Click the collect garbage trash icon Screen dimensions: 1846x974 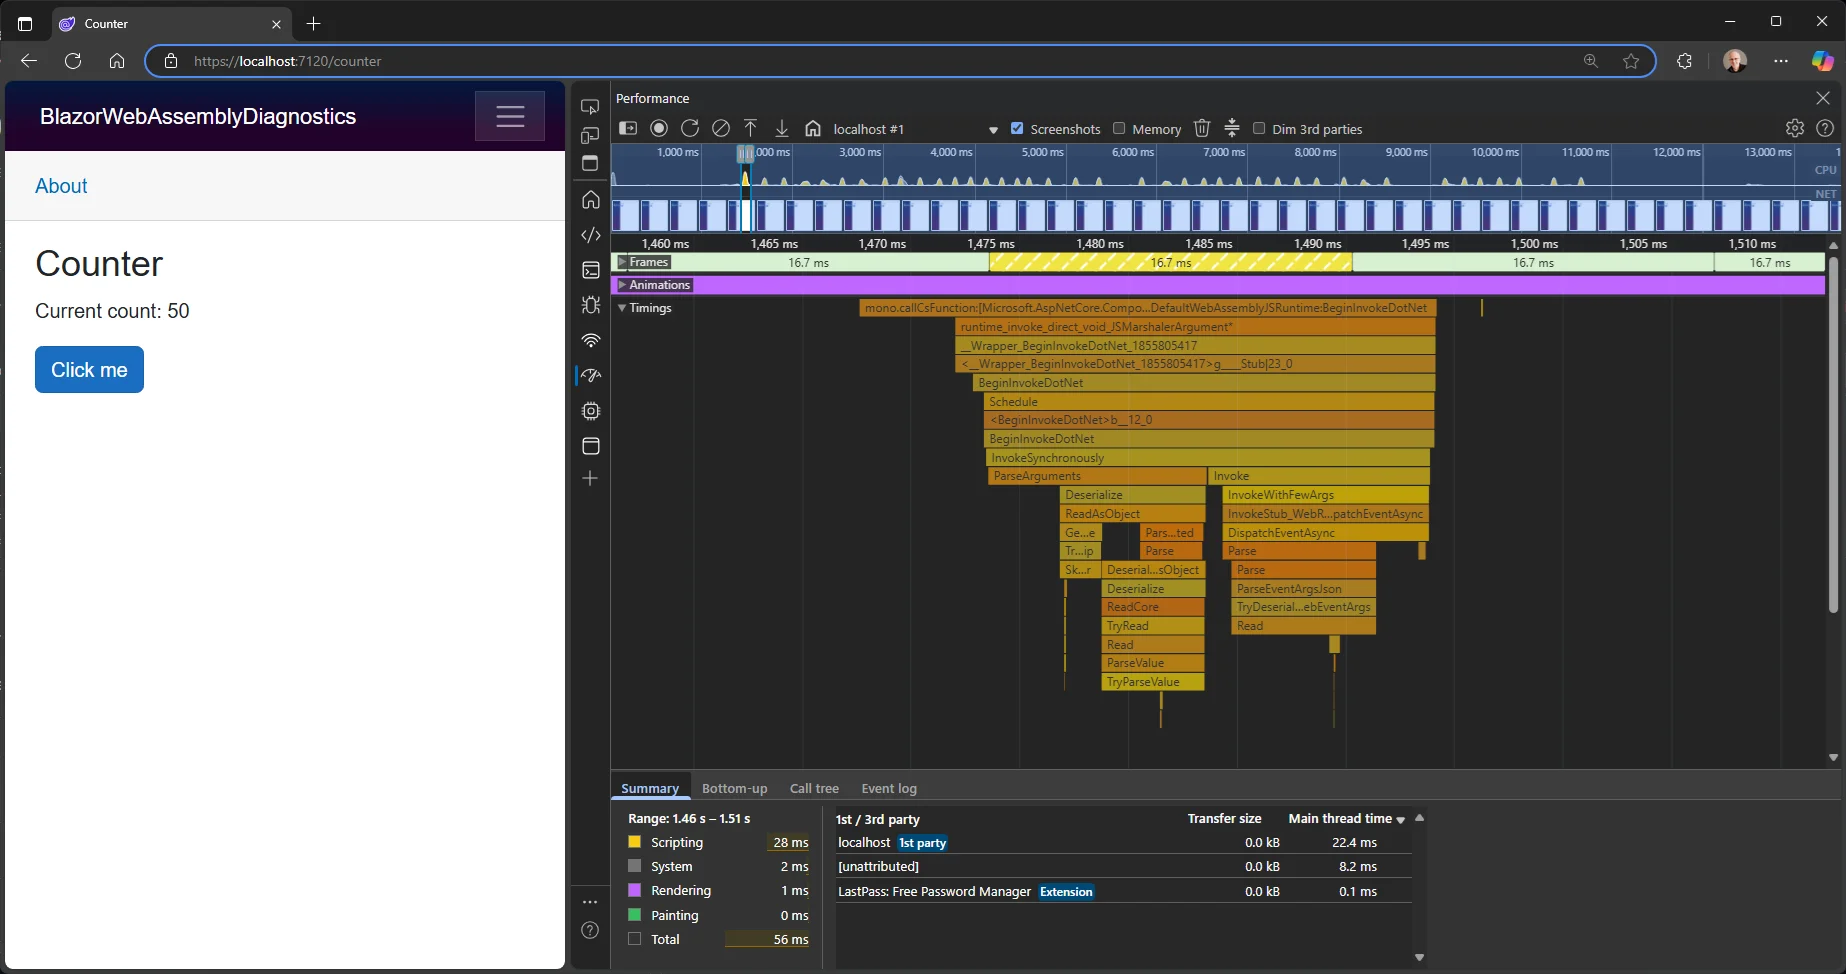pyautogui.click(x=1202, y=128)
